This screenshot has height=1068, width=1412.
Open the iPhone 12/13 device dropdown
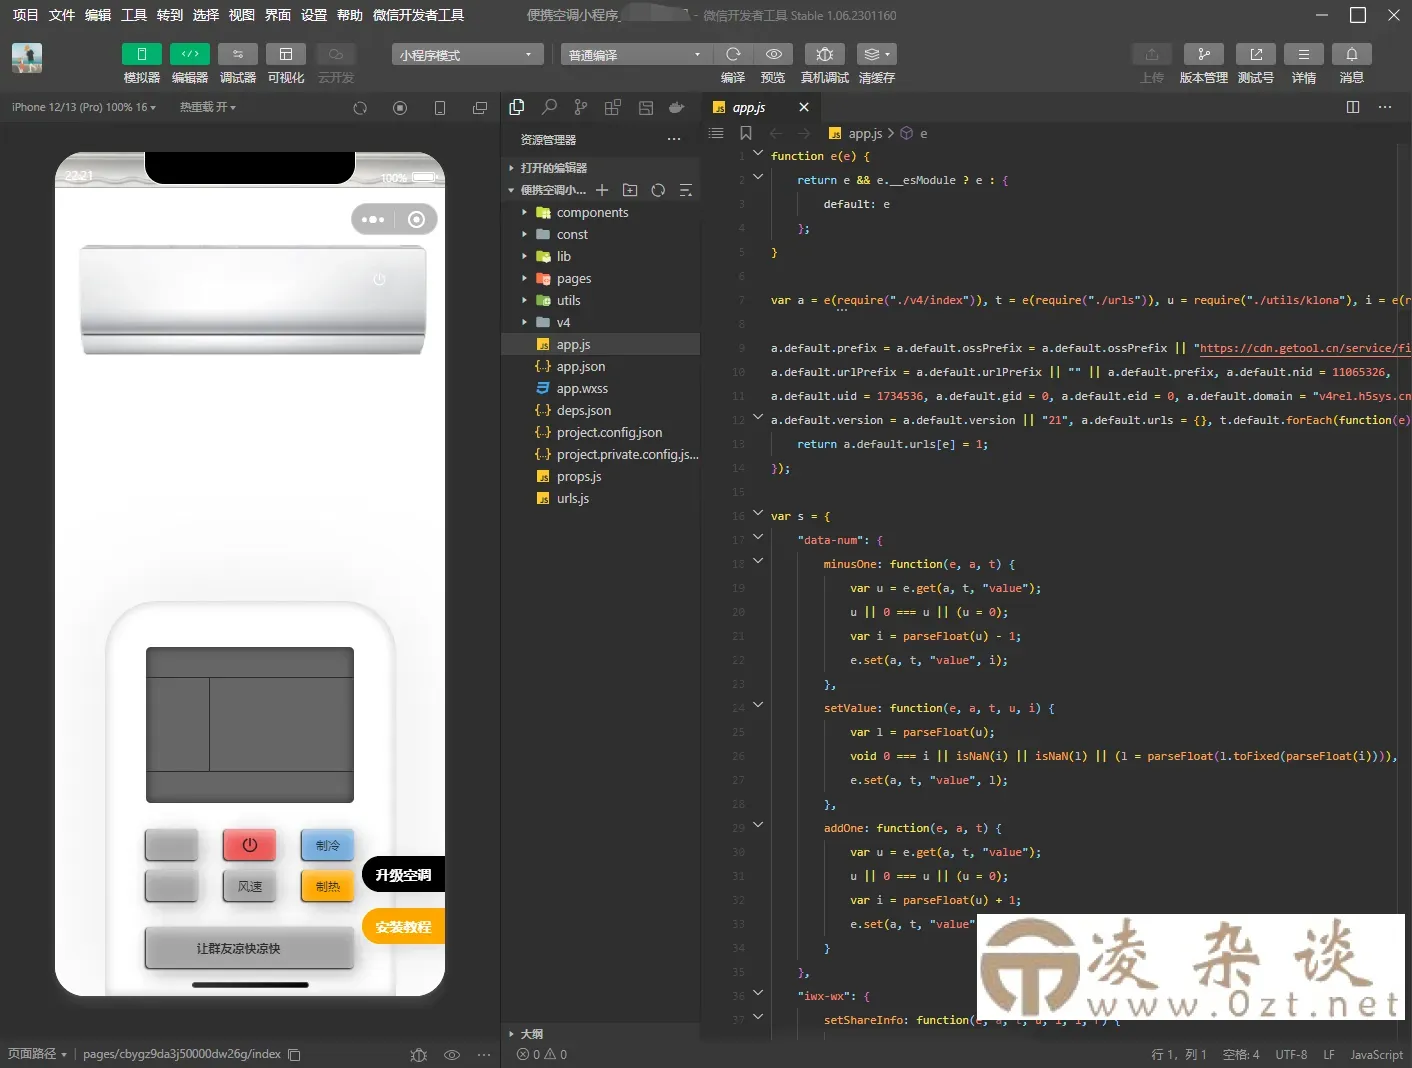[84, 107]
